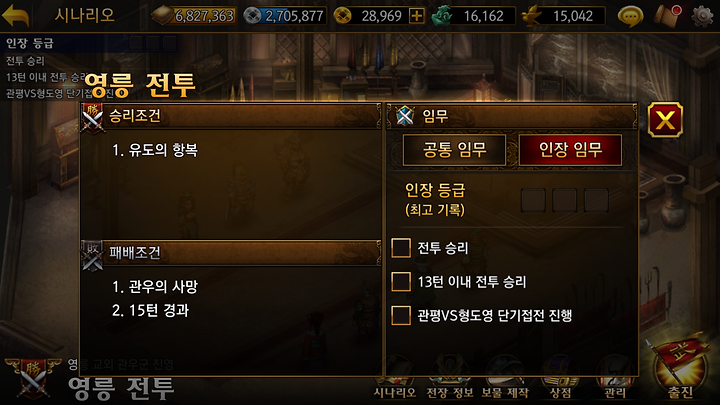Switch to the 공통 임무 tab
Viewport: 720px width, 405px height.
point(454,150)
